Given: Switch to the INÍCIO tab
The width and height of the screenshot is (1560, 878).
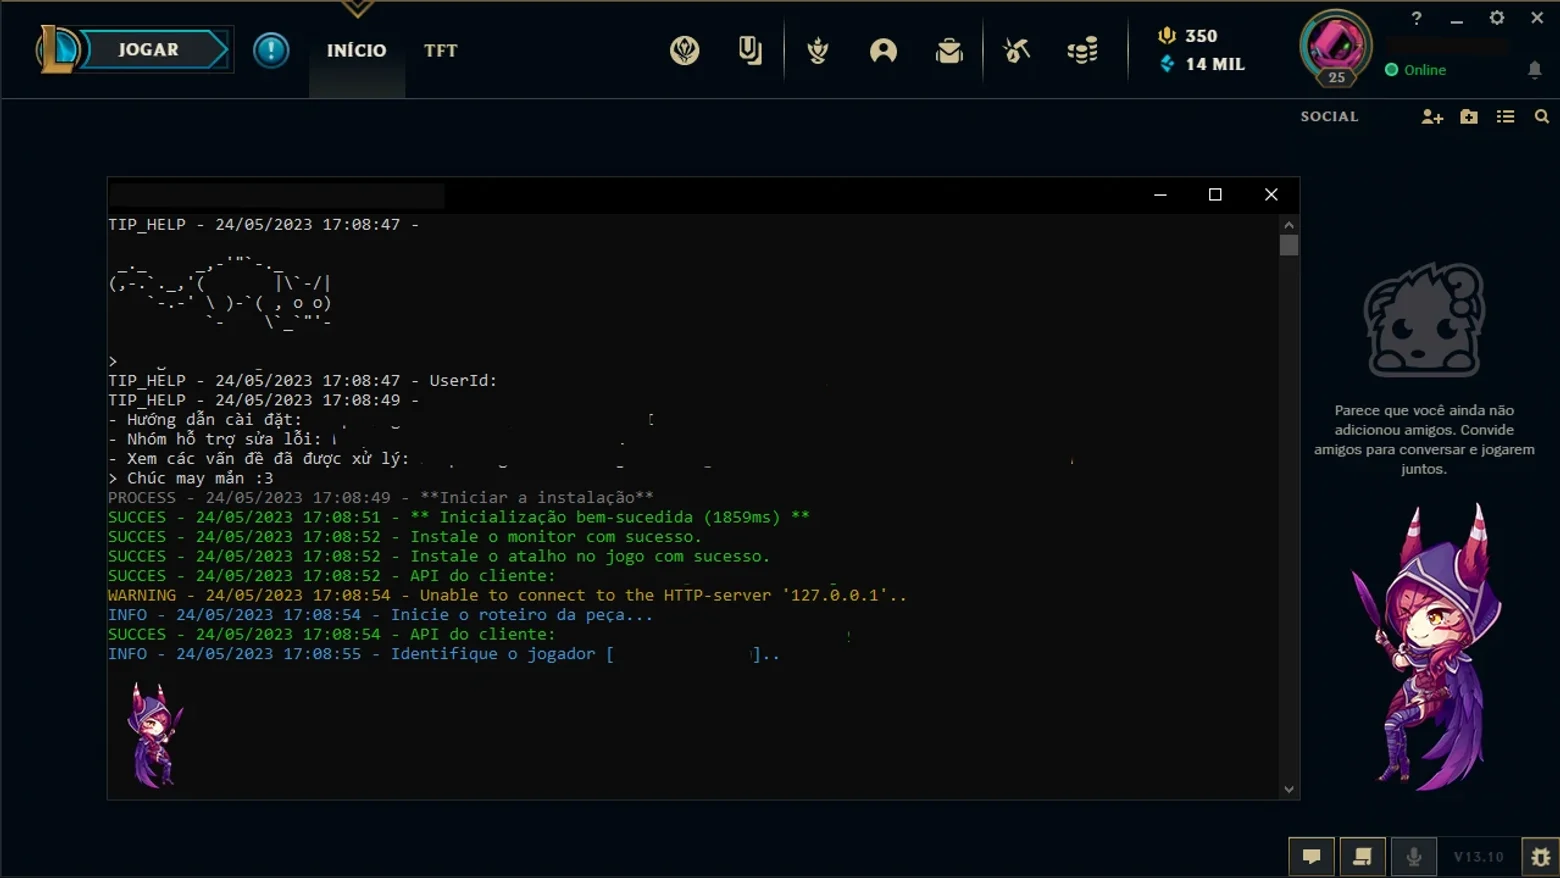Looking at the screenshot, I should coord(356,50).
